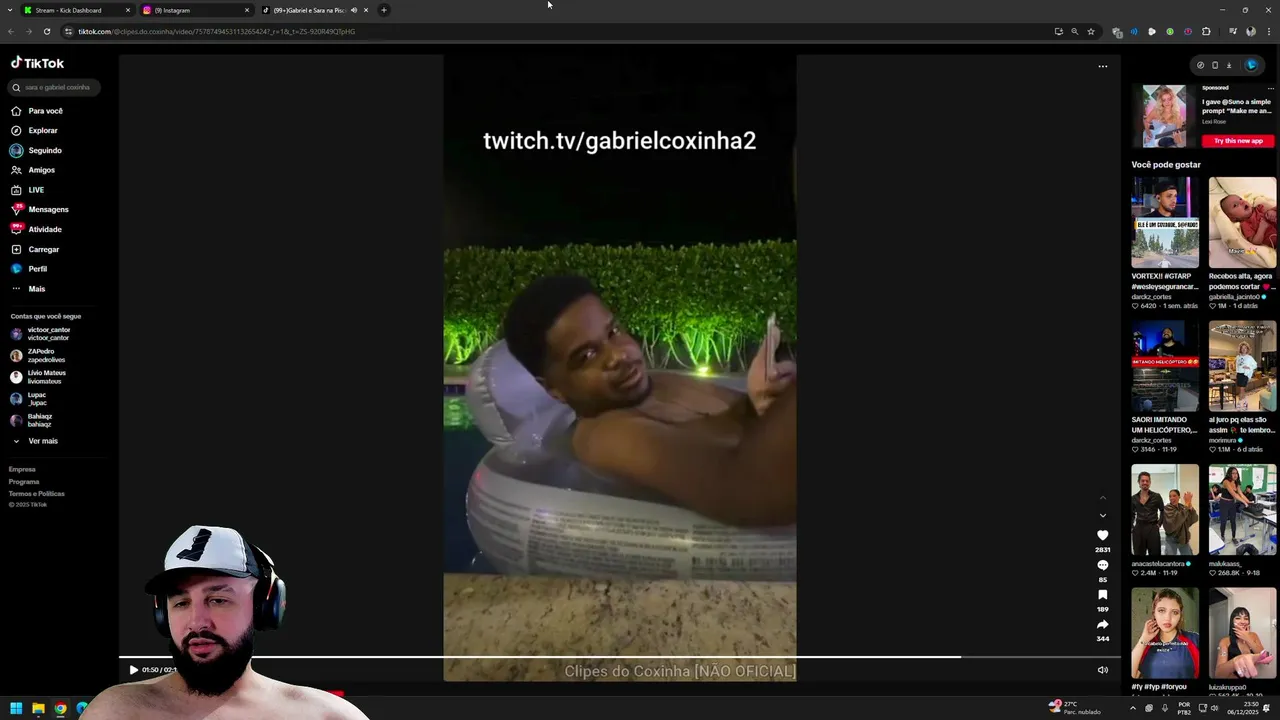Open the Amigos page

33,170
